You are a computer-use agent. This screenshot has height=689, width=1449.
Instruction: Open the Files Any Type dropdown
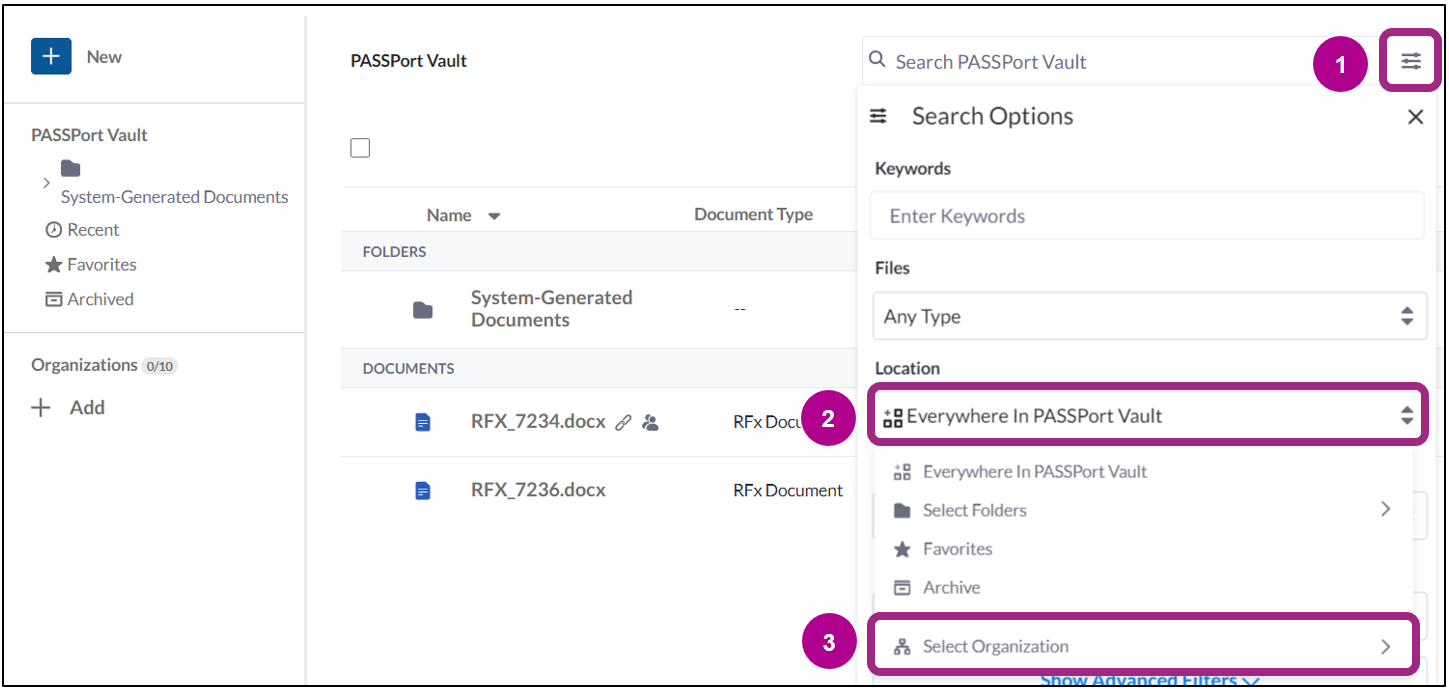click(x=1148, y=317)
